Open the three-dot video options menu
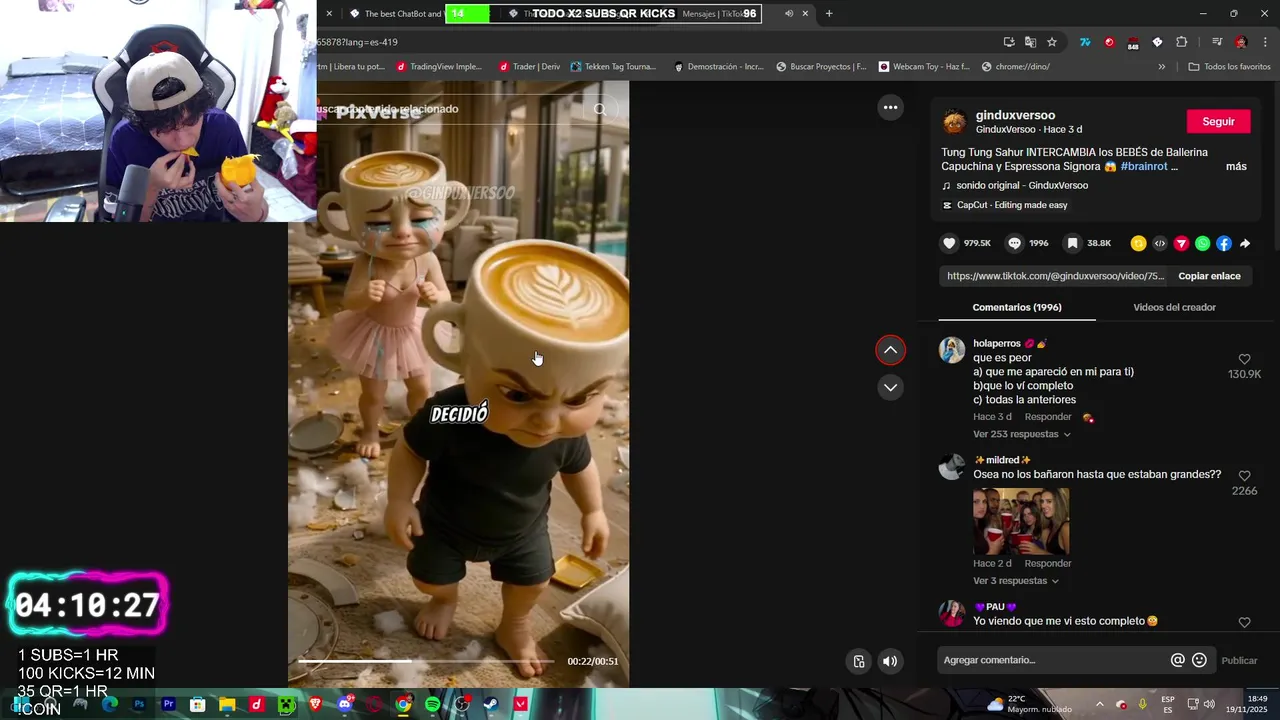This screenshot has height=720, width=1280. pos(890,107)
